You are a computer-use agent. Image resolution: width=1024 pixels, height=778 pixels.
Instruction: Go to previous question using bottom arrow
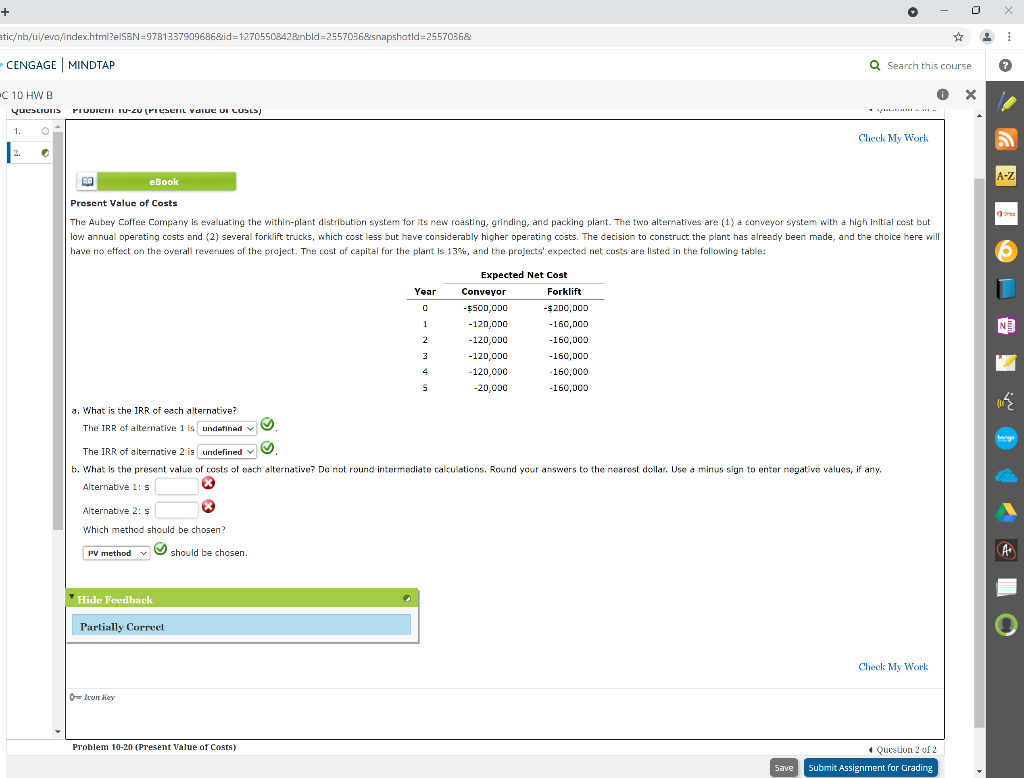[871, 750]
